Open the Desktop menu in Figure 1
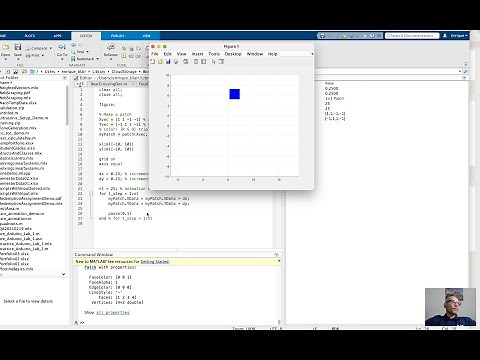Viewport: 480px width, 360px height. point(233,54)
